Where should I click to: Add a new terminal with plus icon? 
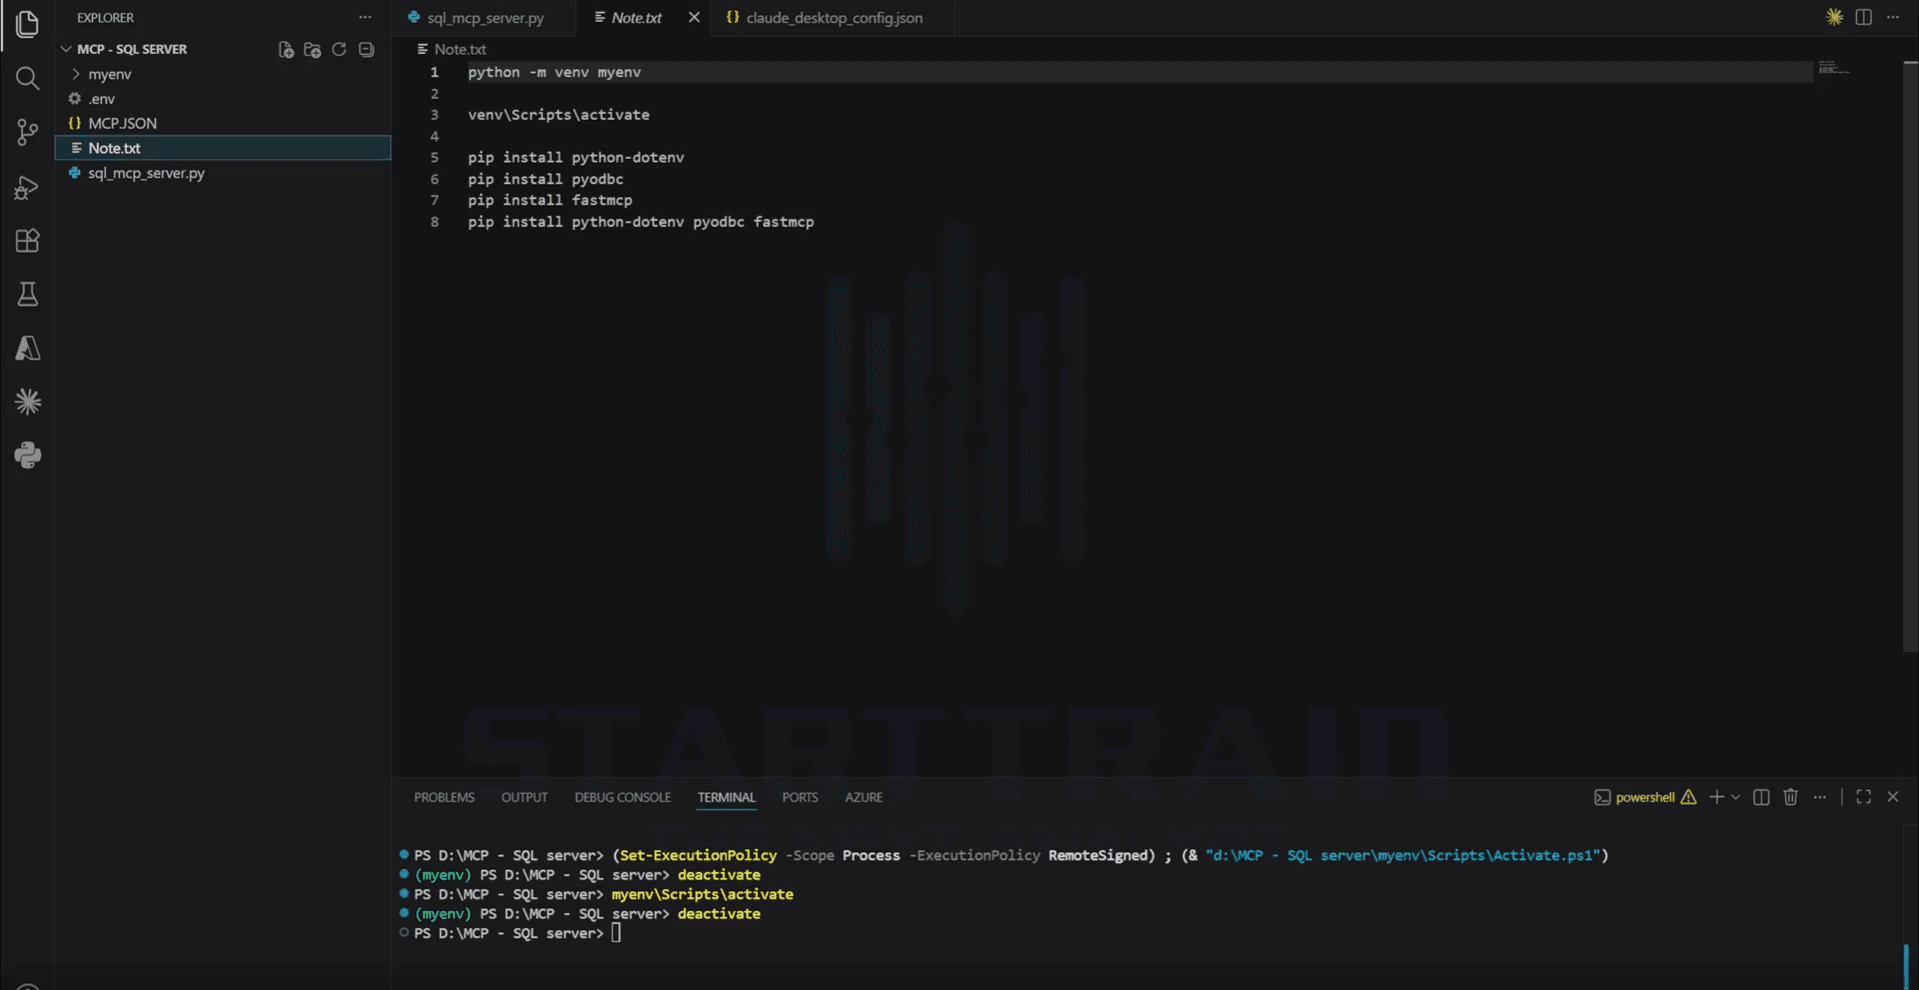pyautogui.click(x=1716, y=797)
